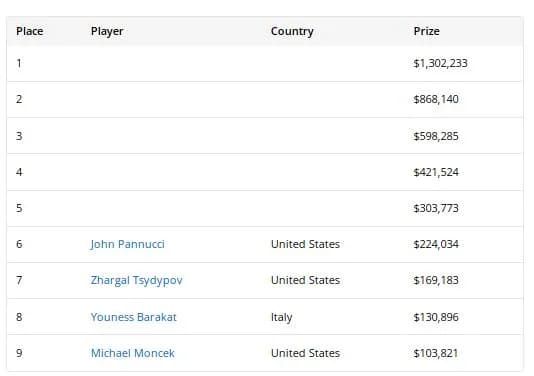Select the $421,524 prize amount
Viewport: 534px width, 376px height.
[x=436, y=172]
